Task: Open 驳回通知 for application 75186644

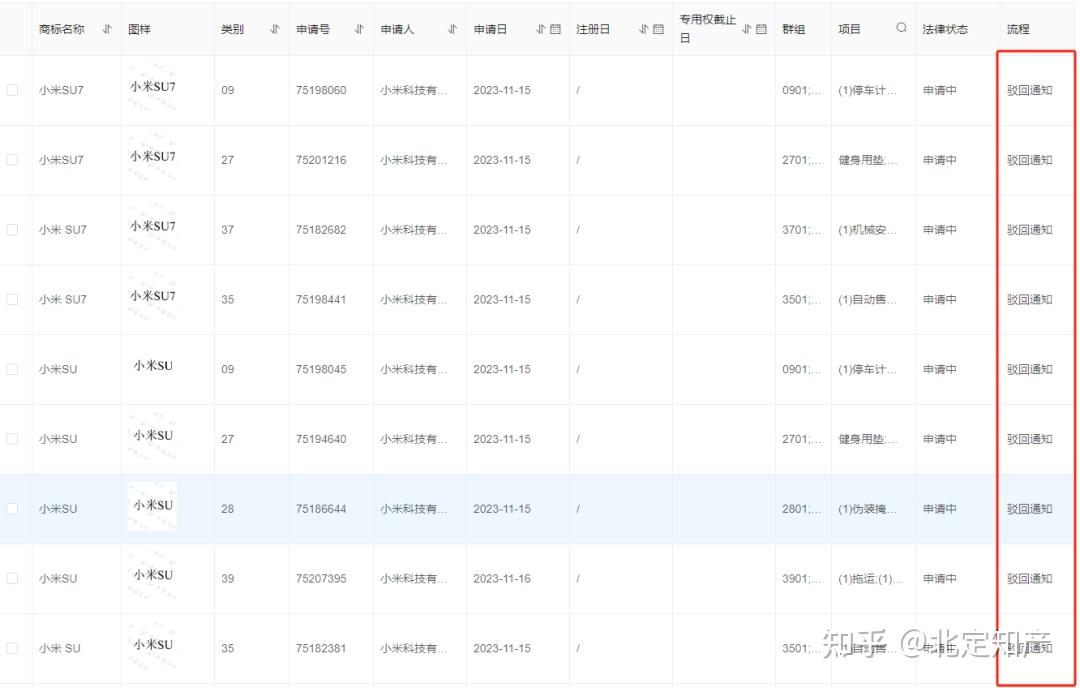Action: tap(1030, 509)
